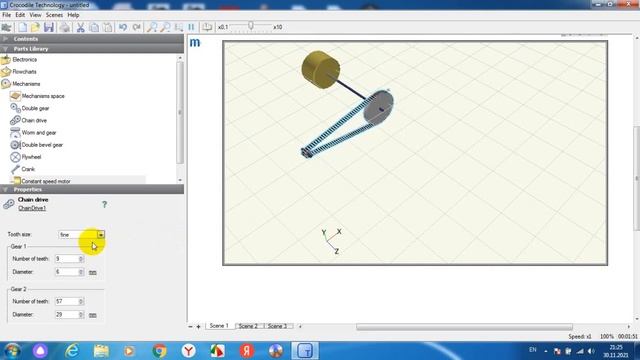Open the Scenes menu

click(x=54, y=15)
